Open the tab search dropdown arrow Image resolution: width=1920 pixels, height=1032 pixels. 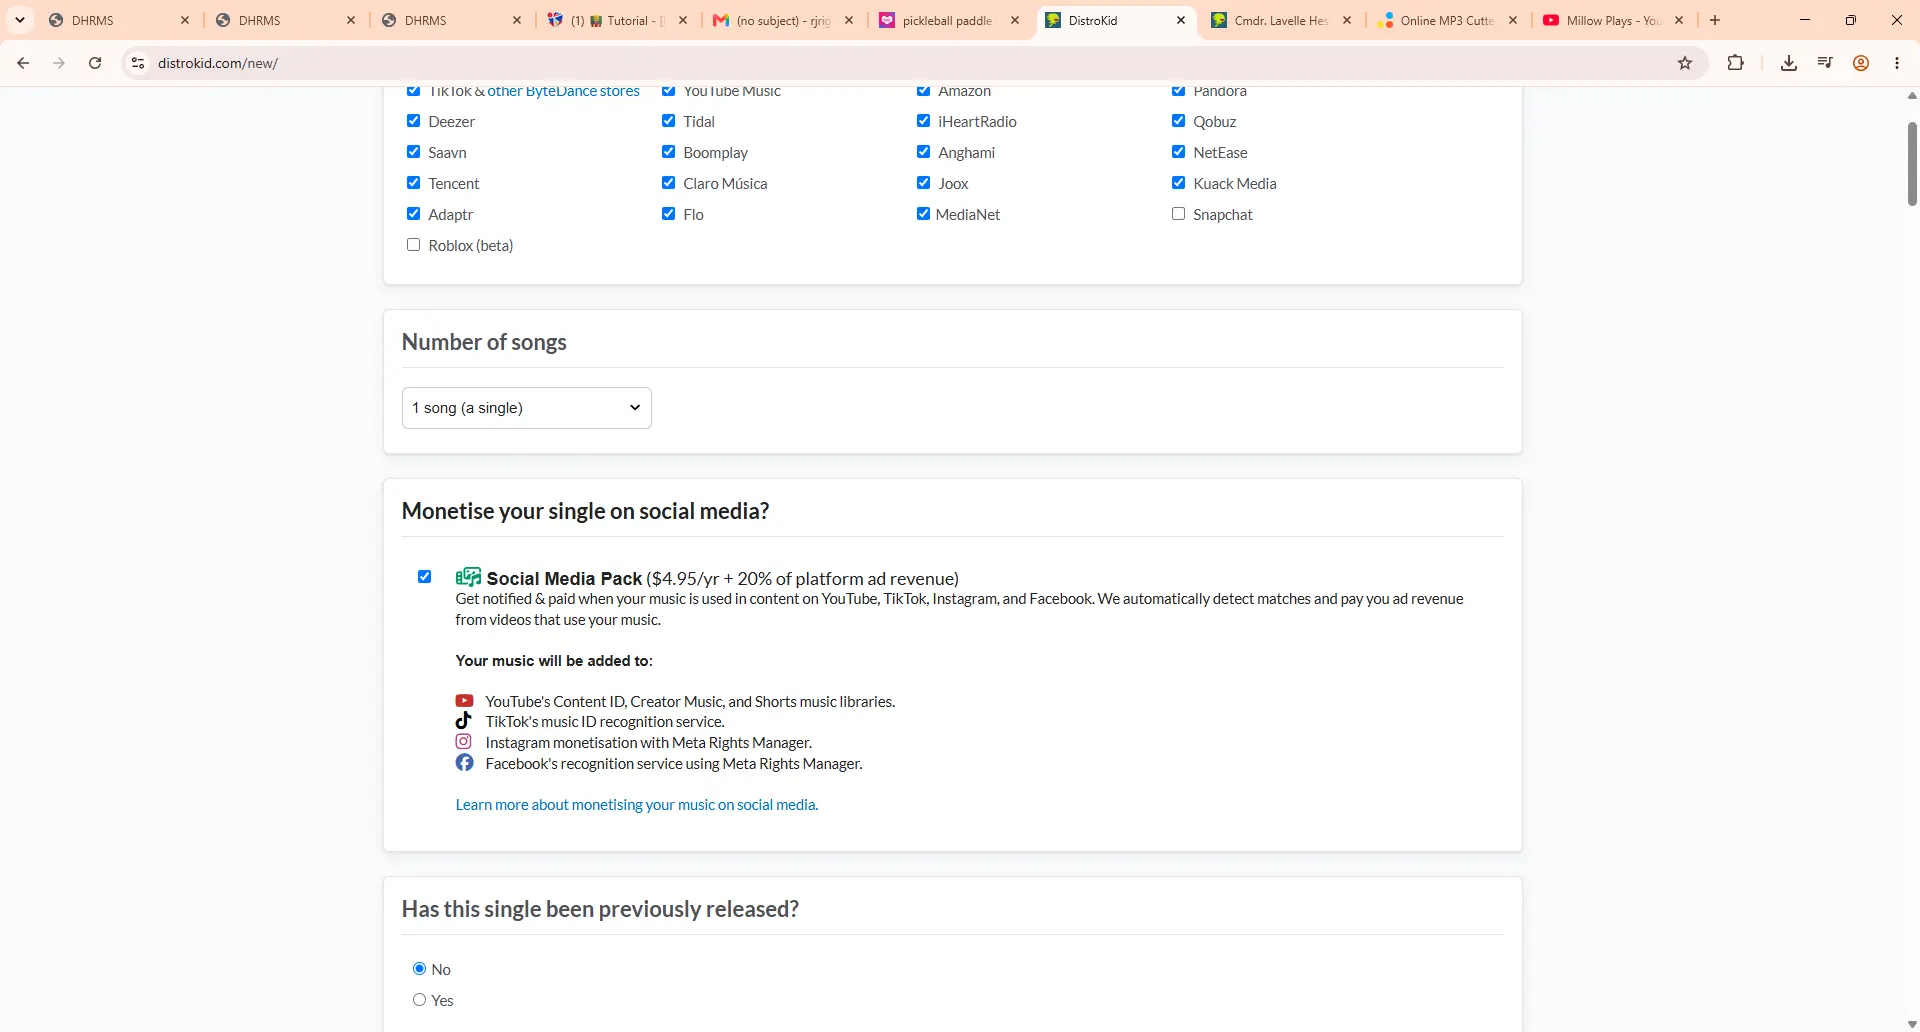[20, 20]
